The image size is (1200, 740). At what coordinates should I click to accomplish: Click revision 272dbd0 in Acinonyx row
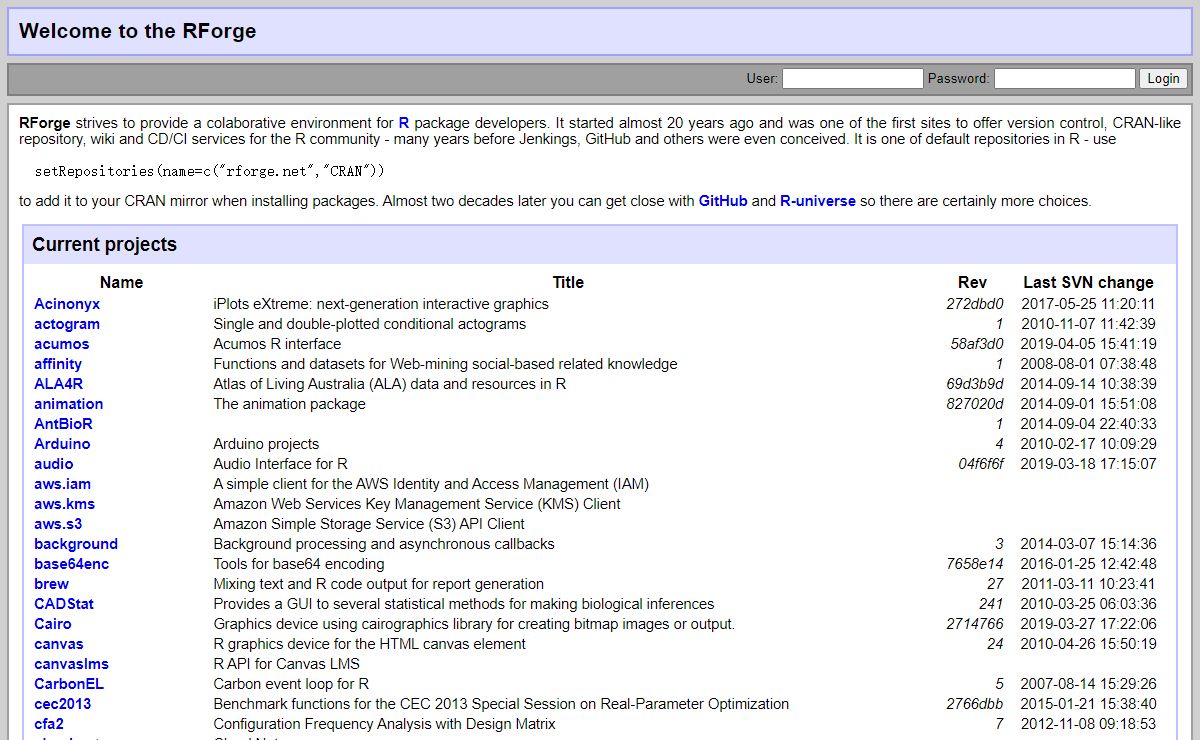click(x=974, y=304)
